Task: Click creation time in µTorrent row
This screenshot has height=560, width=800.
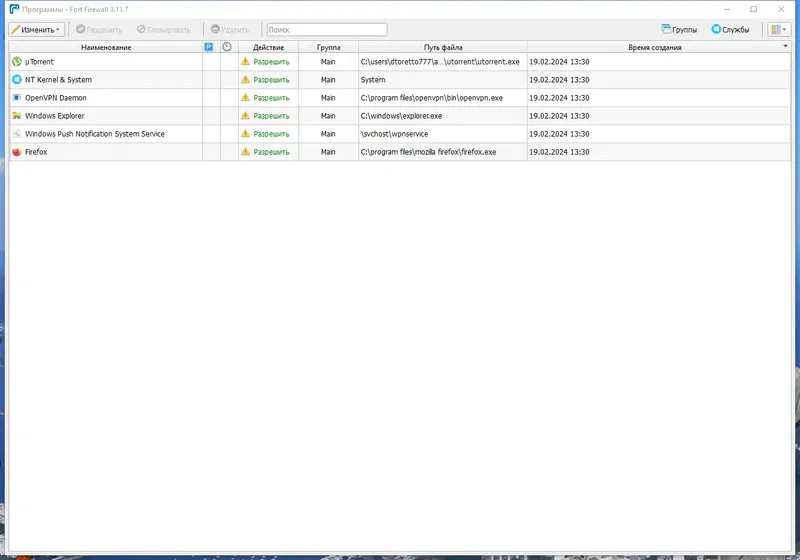Action: tap(559, 62)
